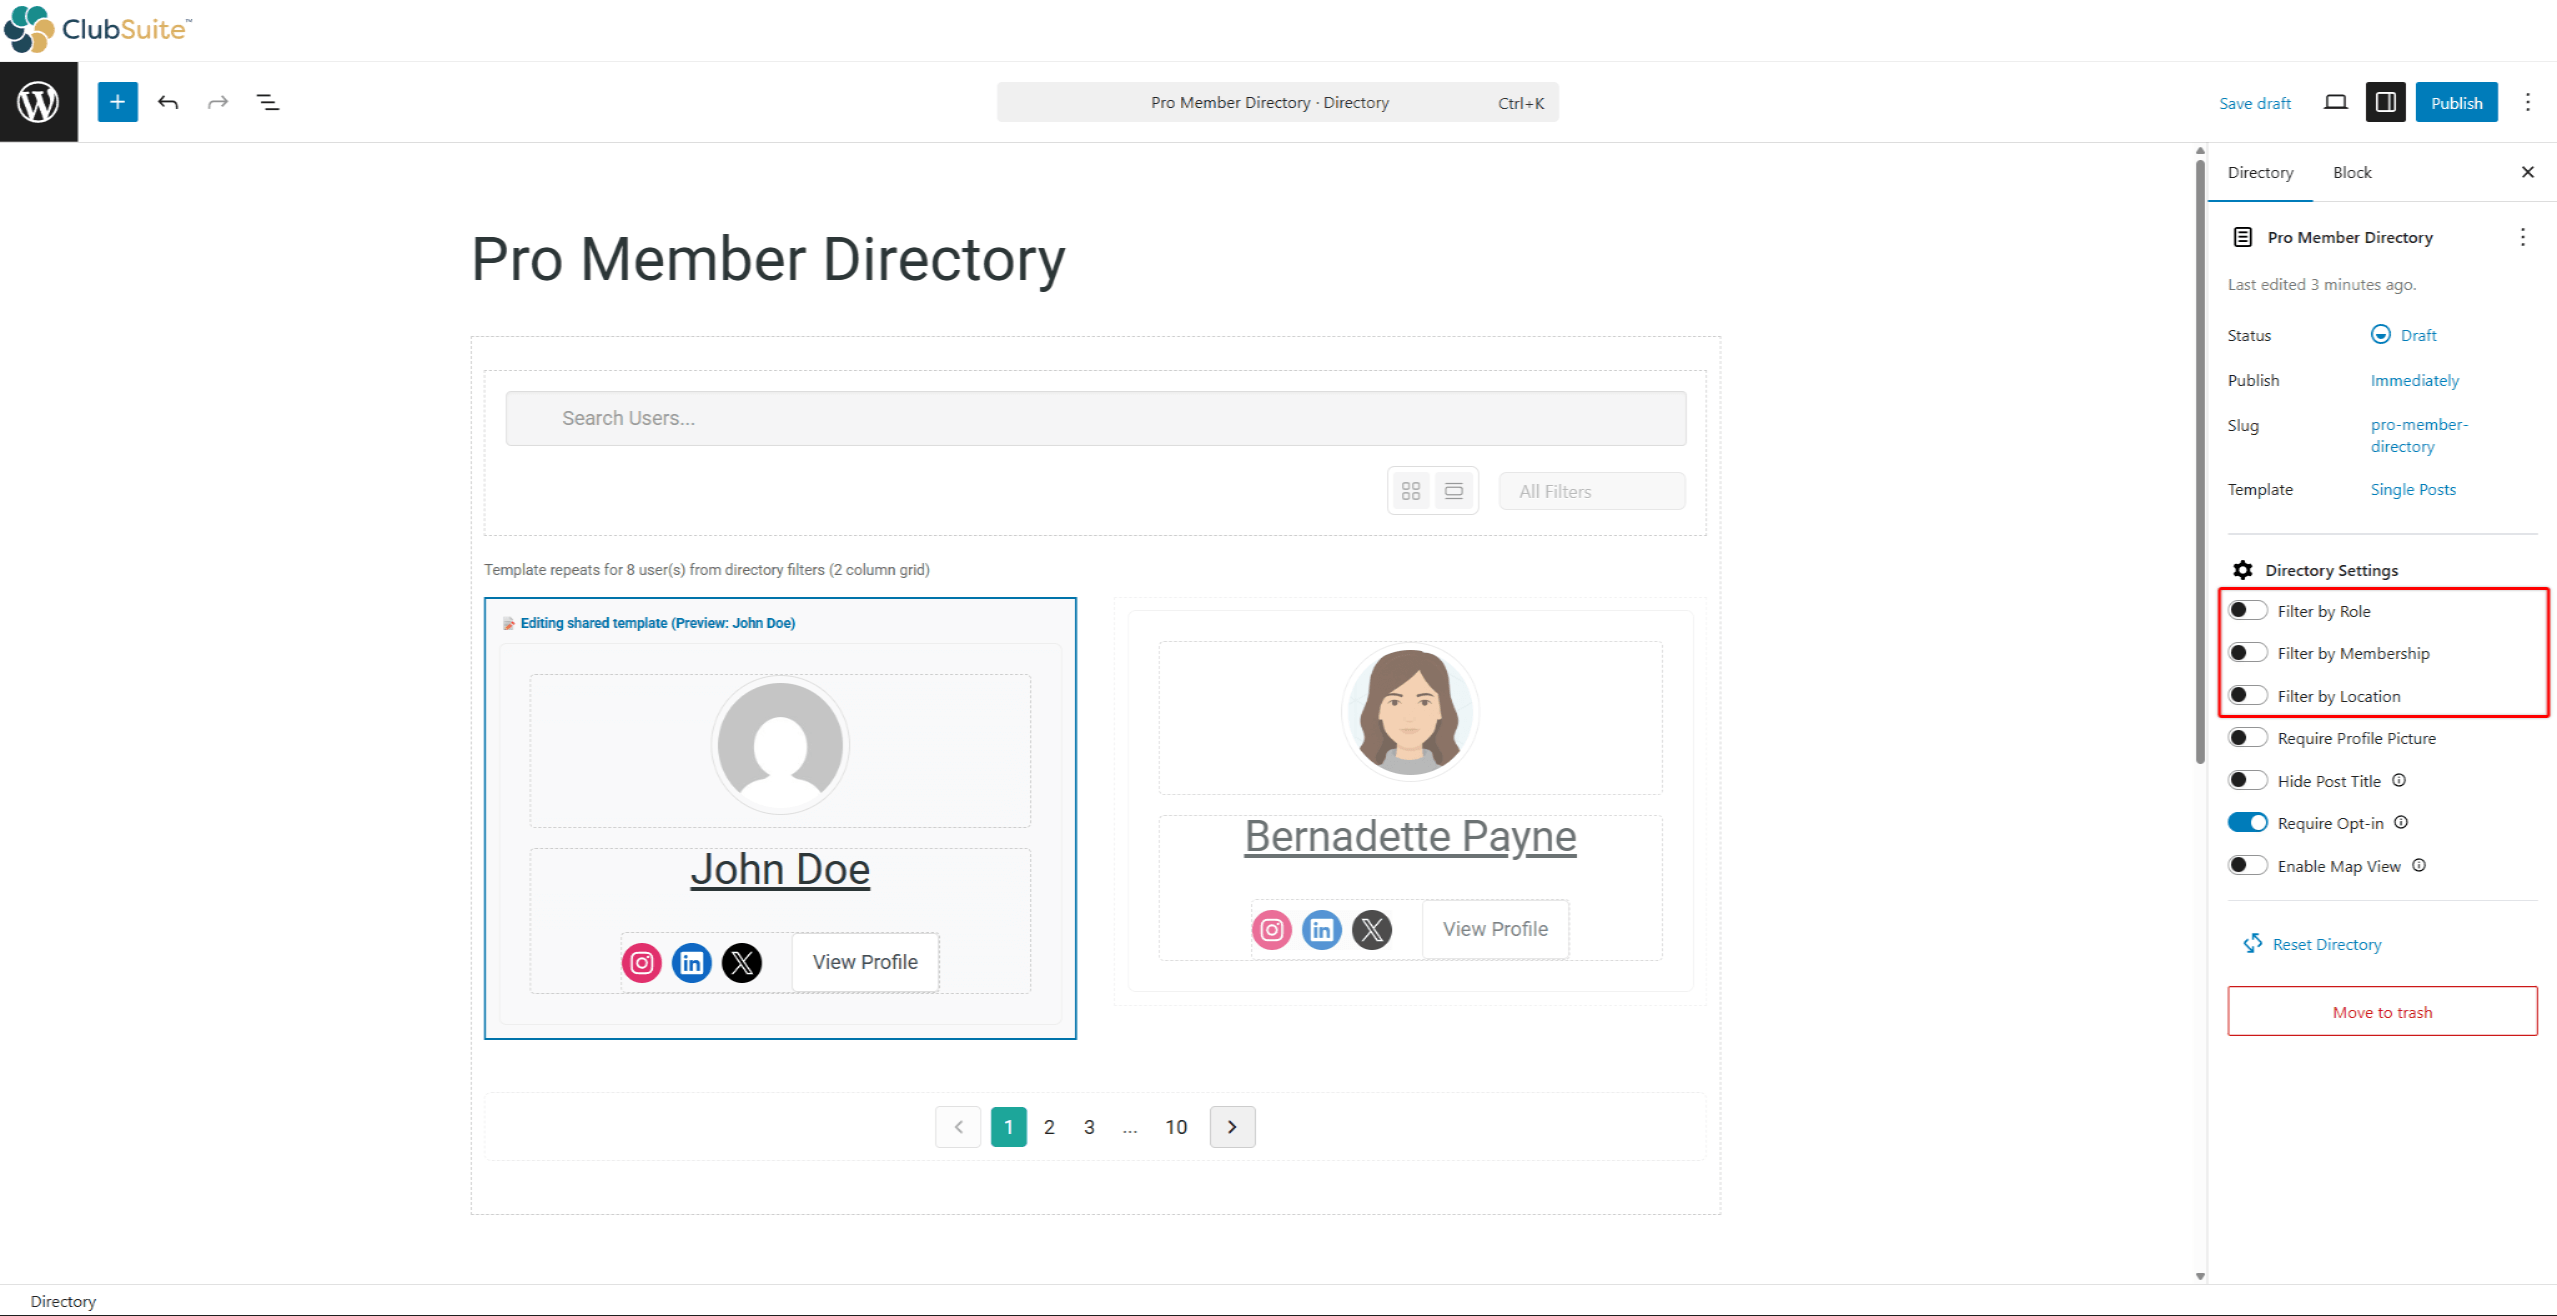This screenshot has width=2557, height=1316.
Task: Open the block inserter plus button
Action: [117, 102]
